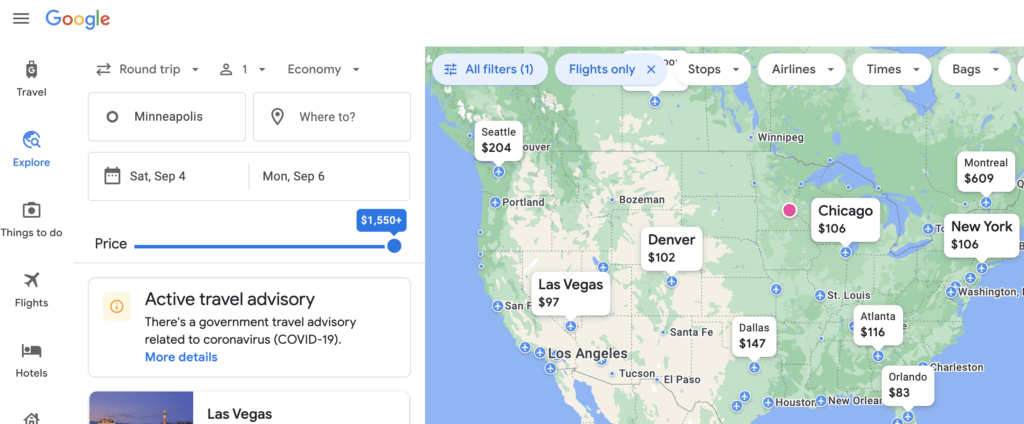Viewport: 1024px width, 424px height.
Task: Select the Explore globe icon
Action: coord(31,139)
